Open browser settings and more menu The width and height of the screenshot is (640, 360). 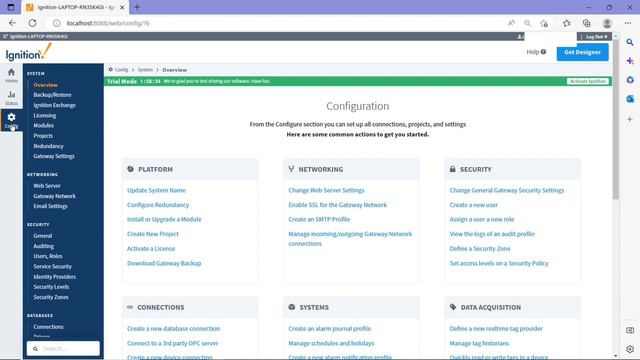628,23
